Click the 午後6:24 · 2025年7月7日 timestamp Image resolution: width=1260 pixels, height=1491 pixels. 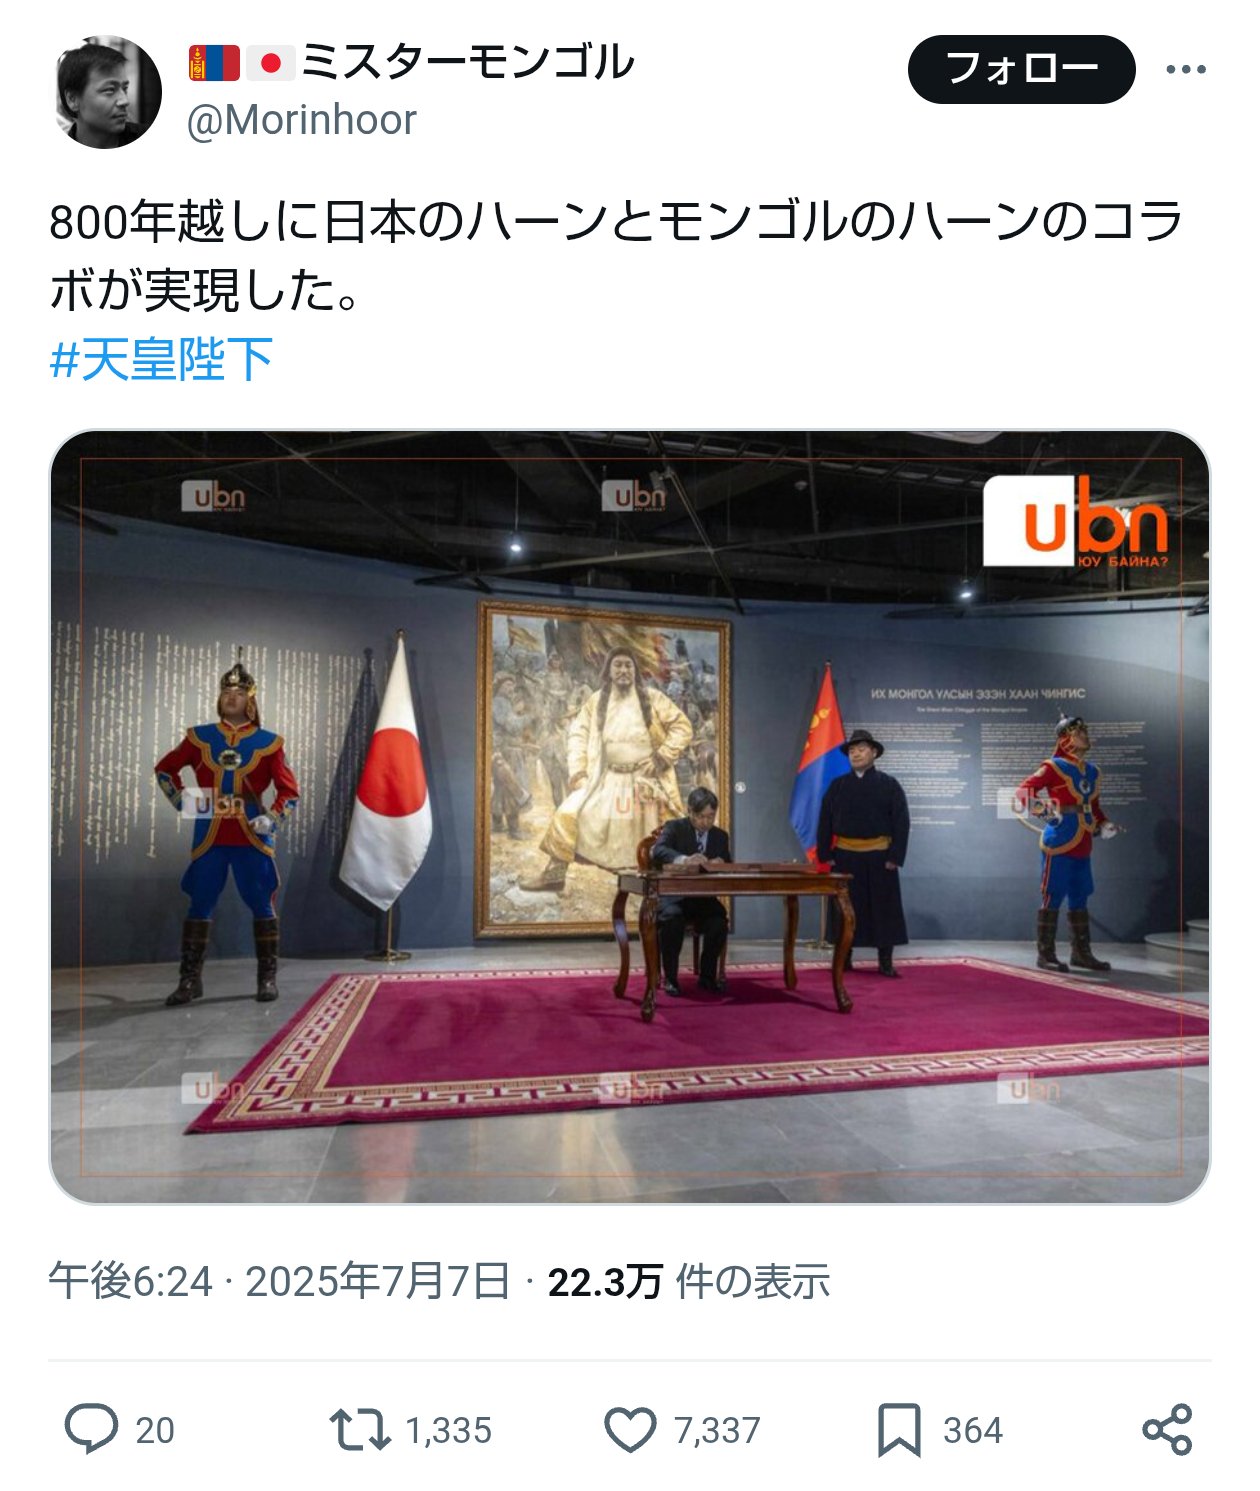coord(280,1281)
